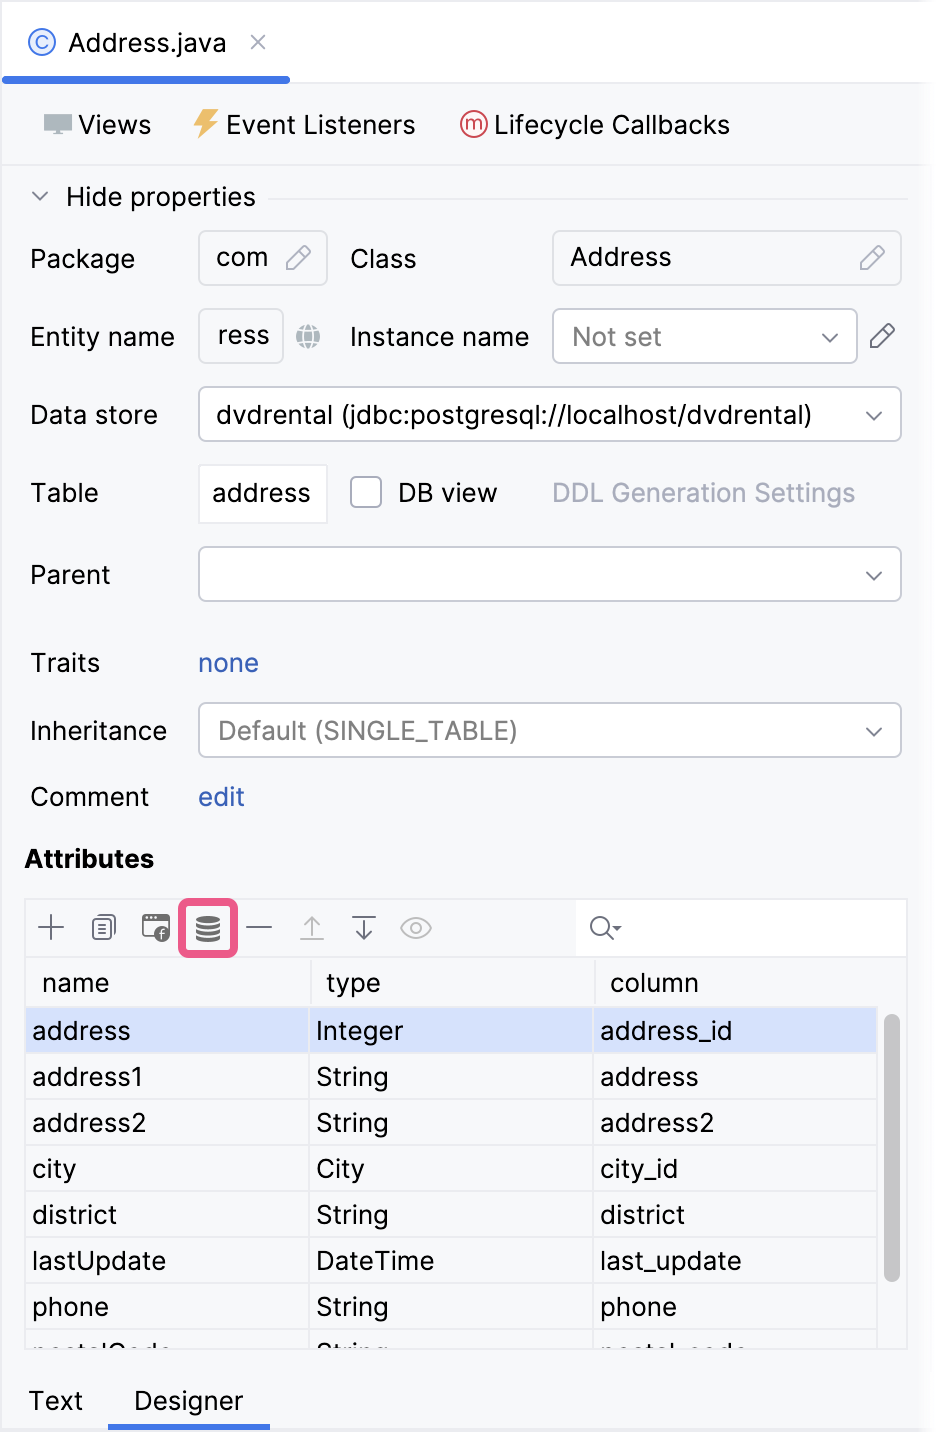The image size is (936, 1432).
Task: Collapse the Hide properties section
Action: coord(40,196)
